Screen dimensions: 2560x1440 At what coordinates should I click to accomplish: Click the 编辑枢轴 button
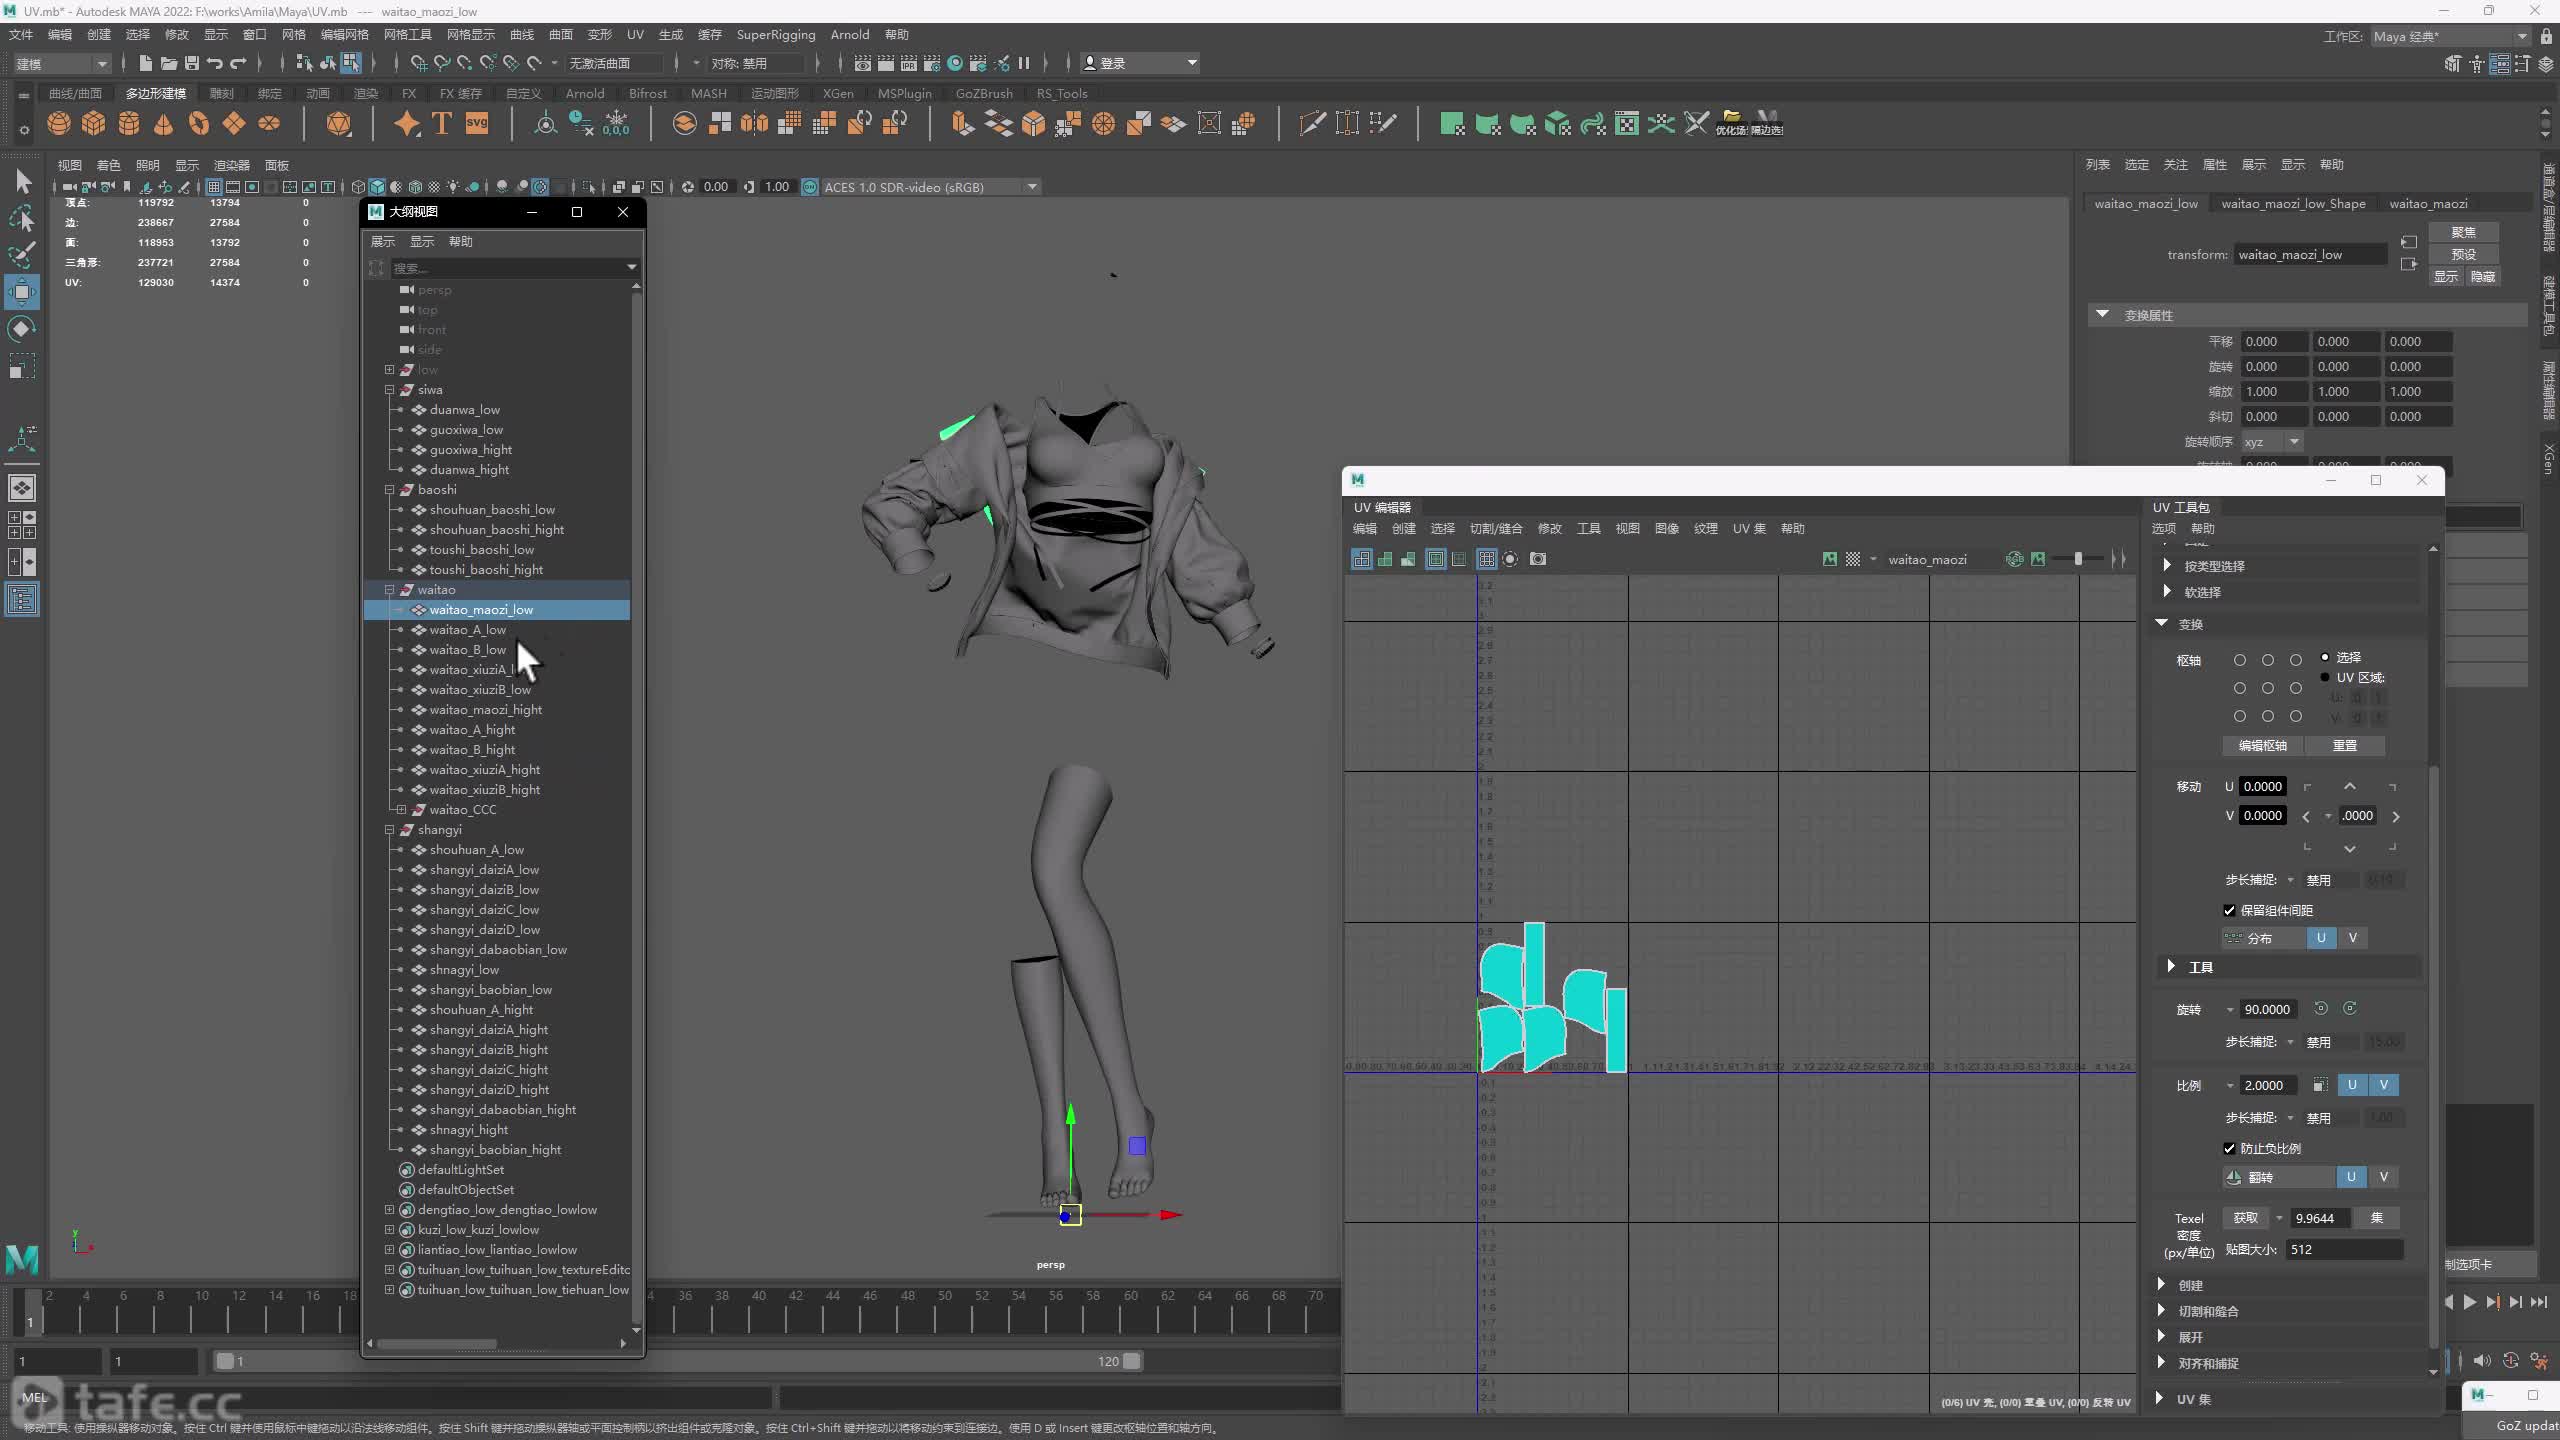click(2262, 746)
